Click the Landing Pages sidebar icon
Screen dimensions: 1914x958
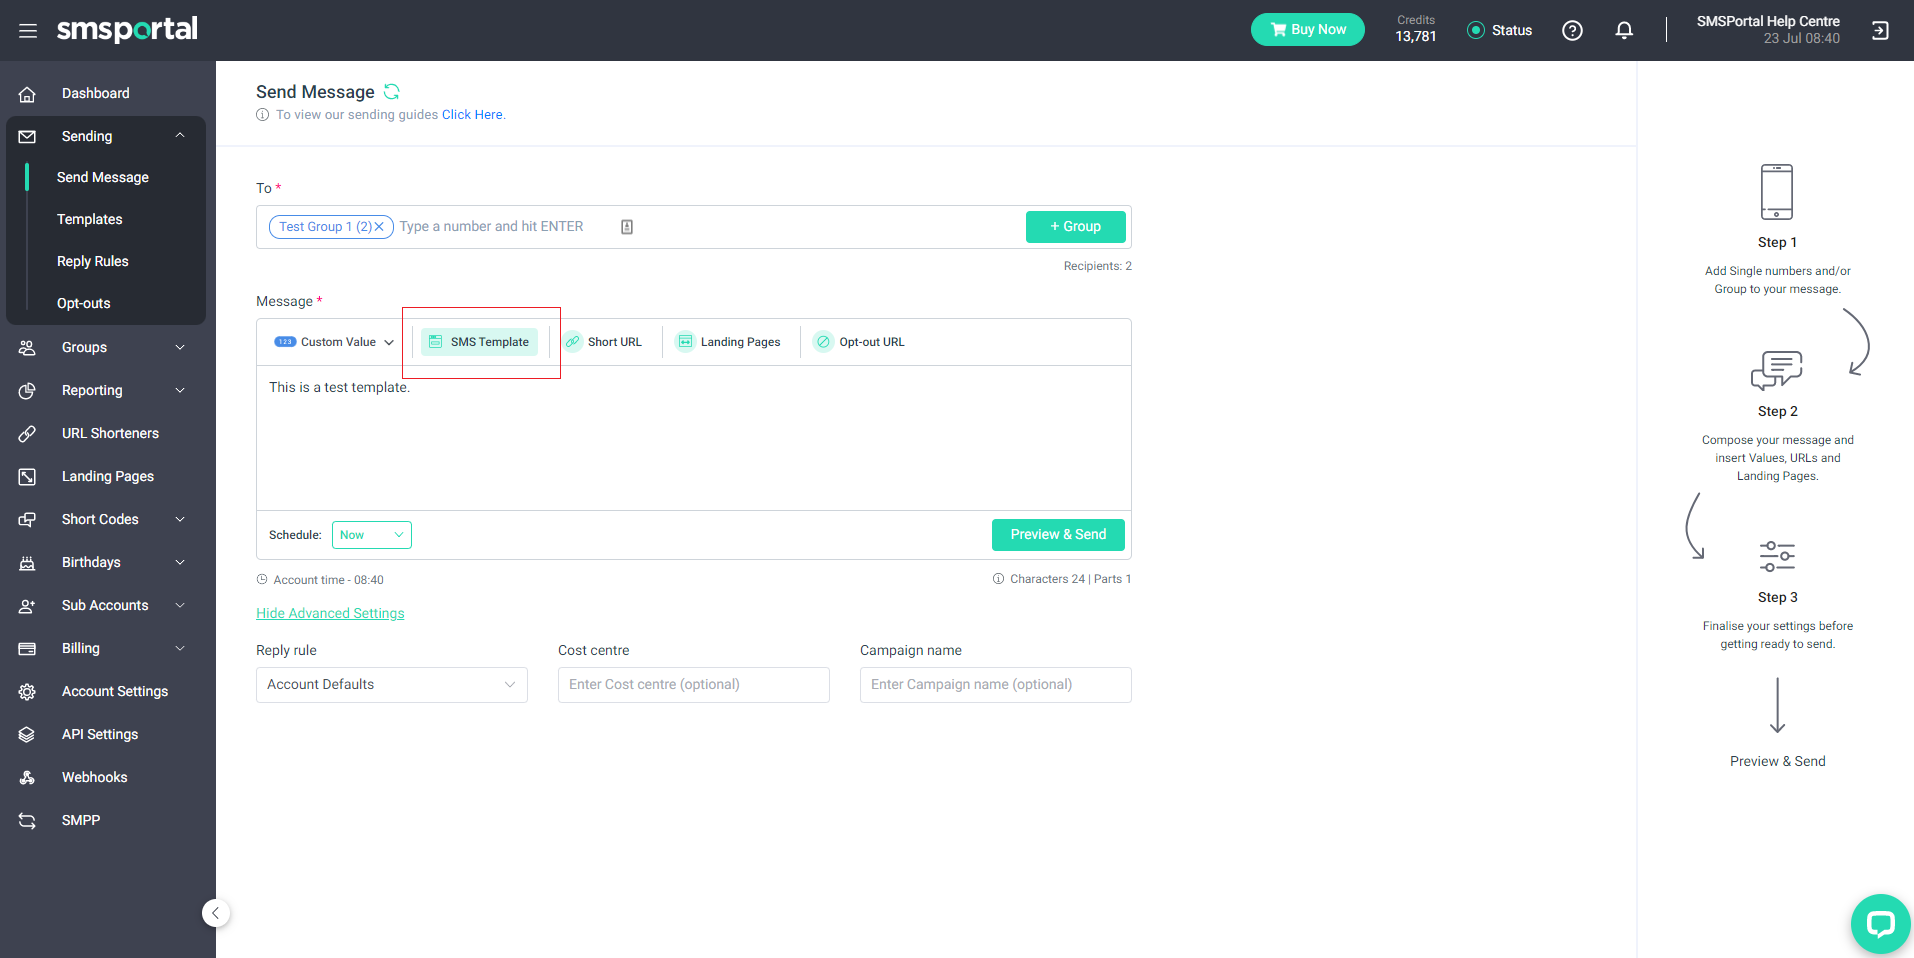click(x=27, y=477)
